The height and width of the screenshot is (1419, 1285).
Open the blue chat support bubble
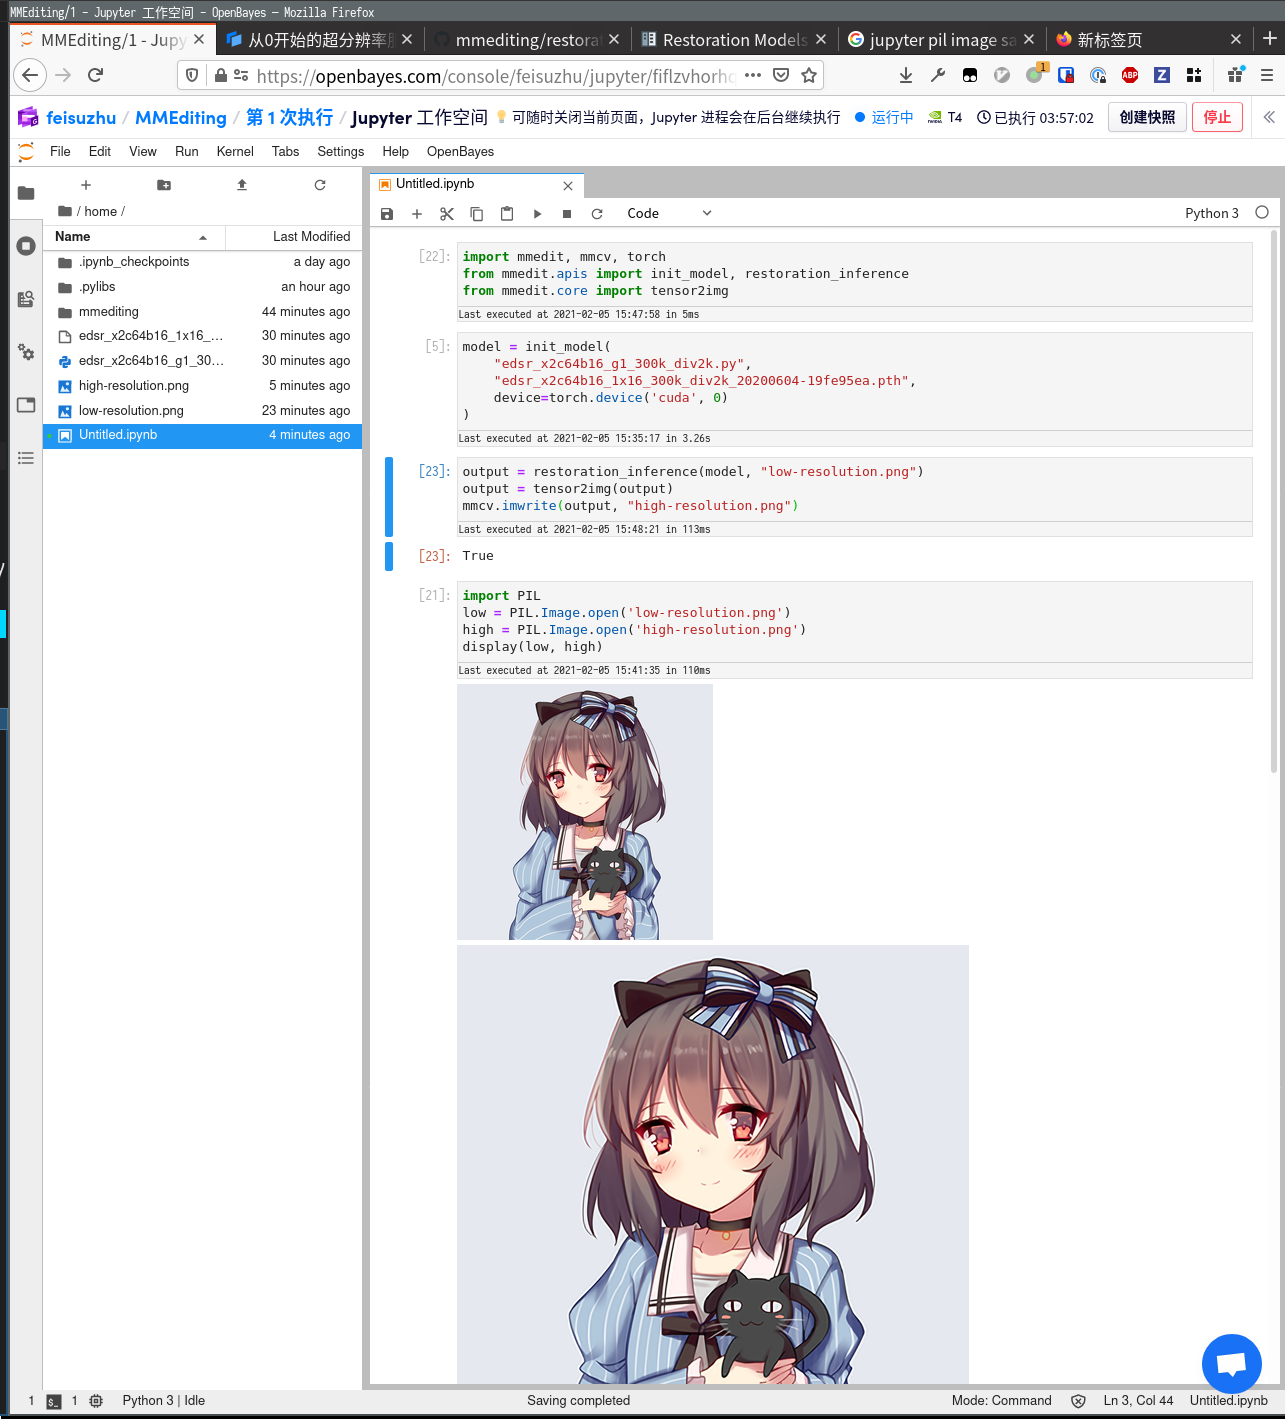(x=1231, y=1363)
